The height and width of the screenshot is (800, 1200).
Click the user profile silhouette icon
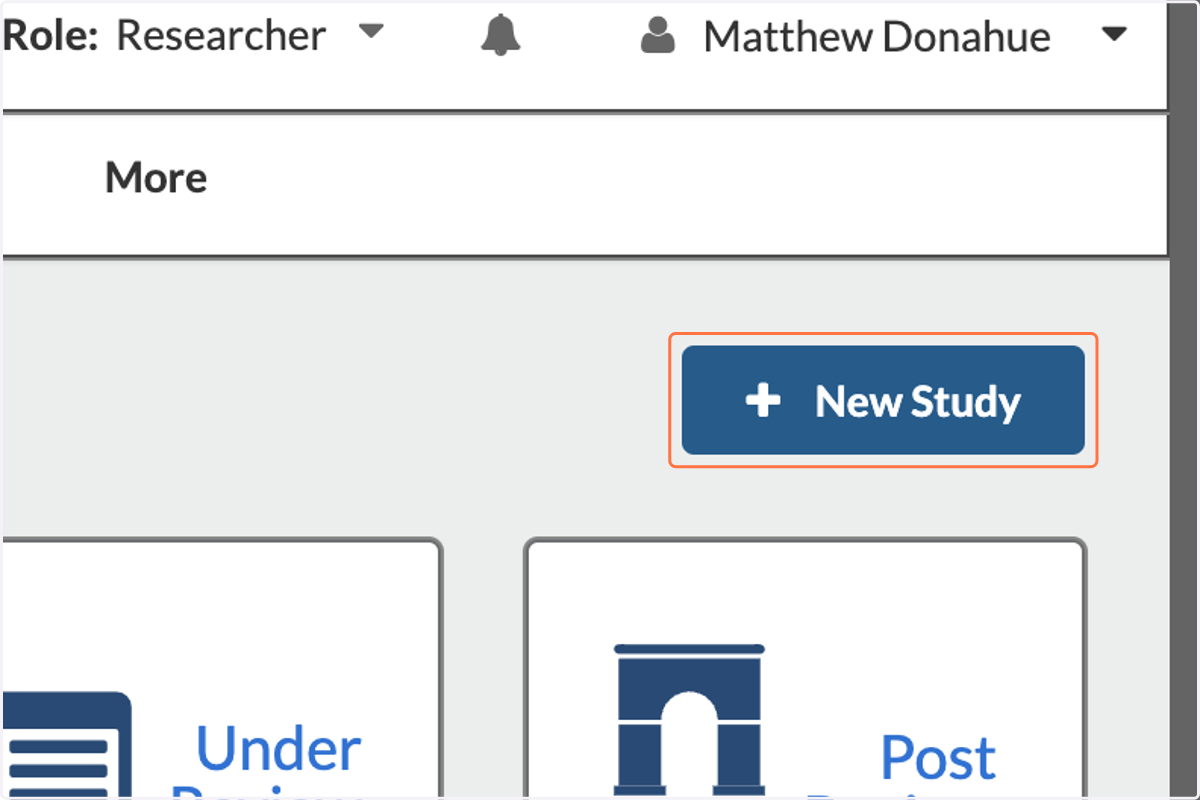point(658,37)
